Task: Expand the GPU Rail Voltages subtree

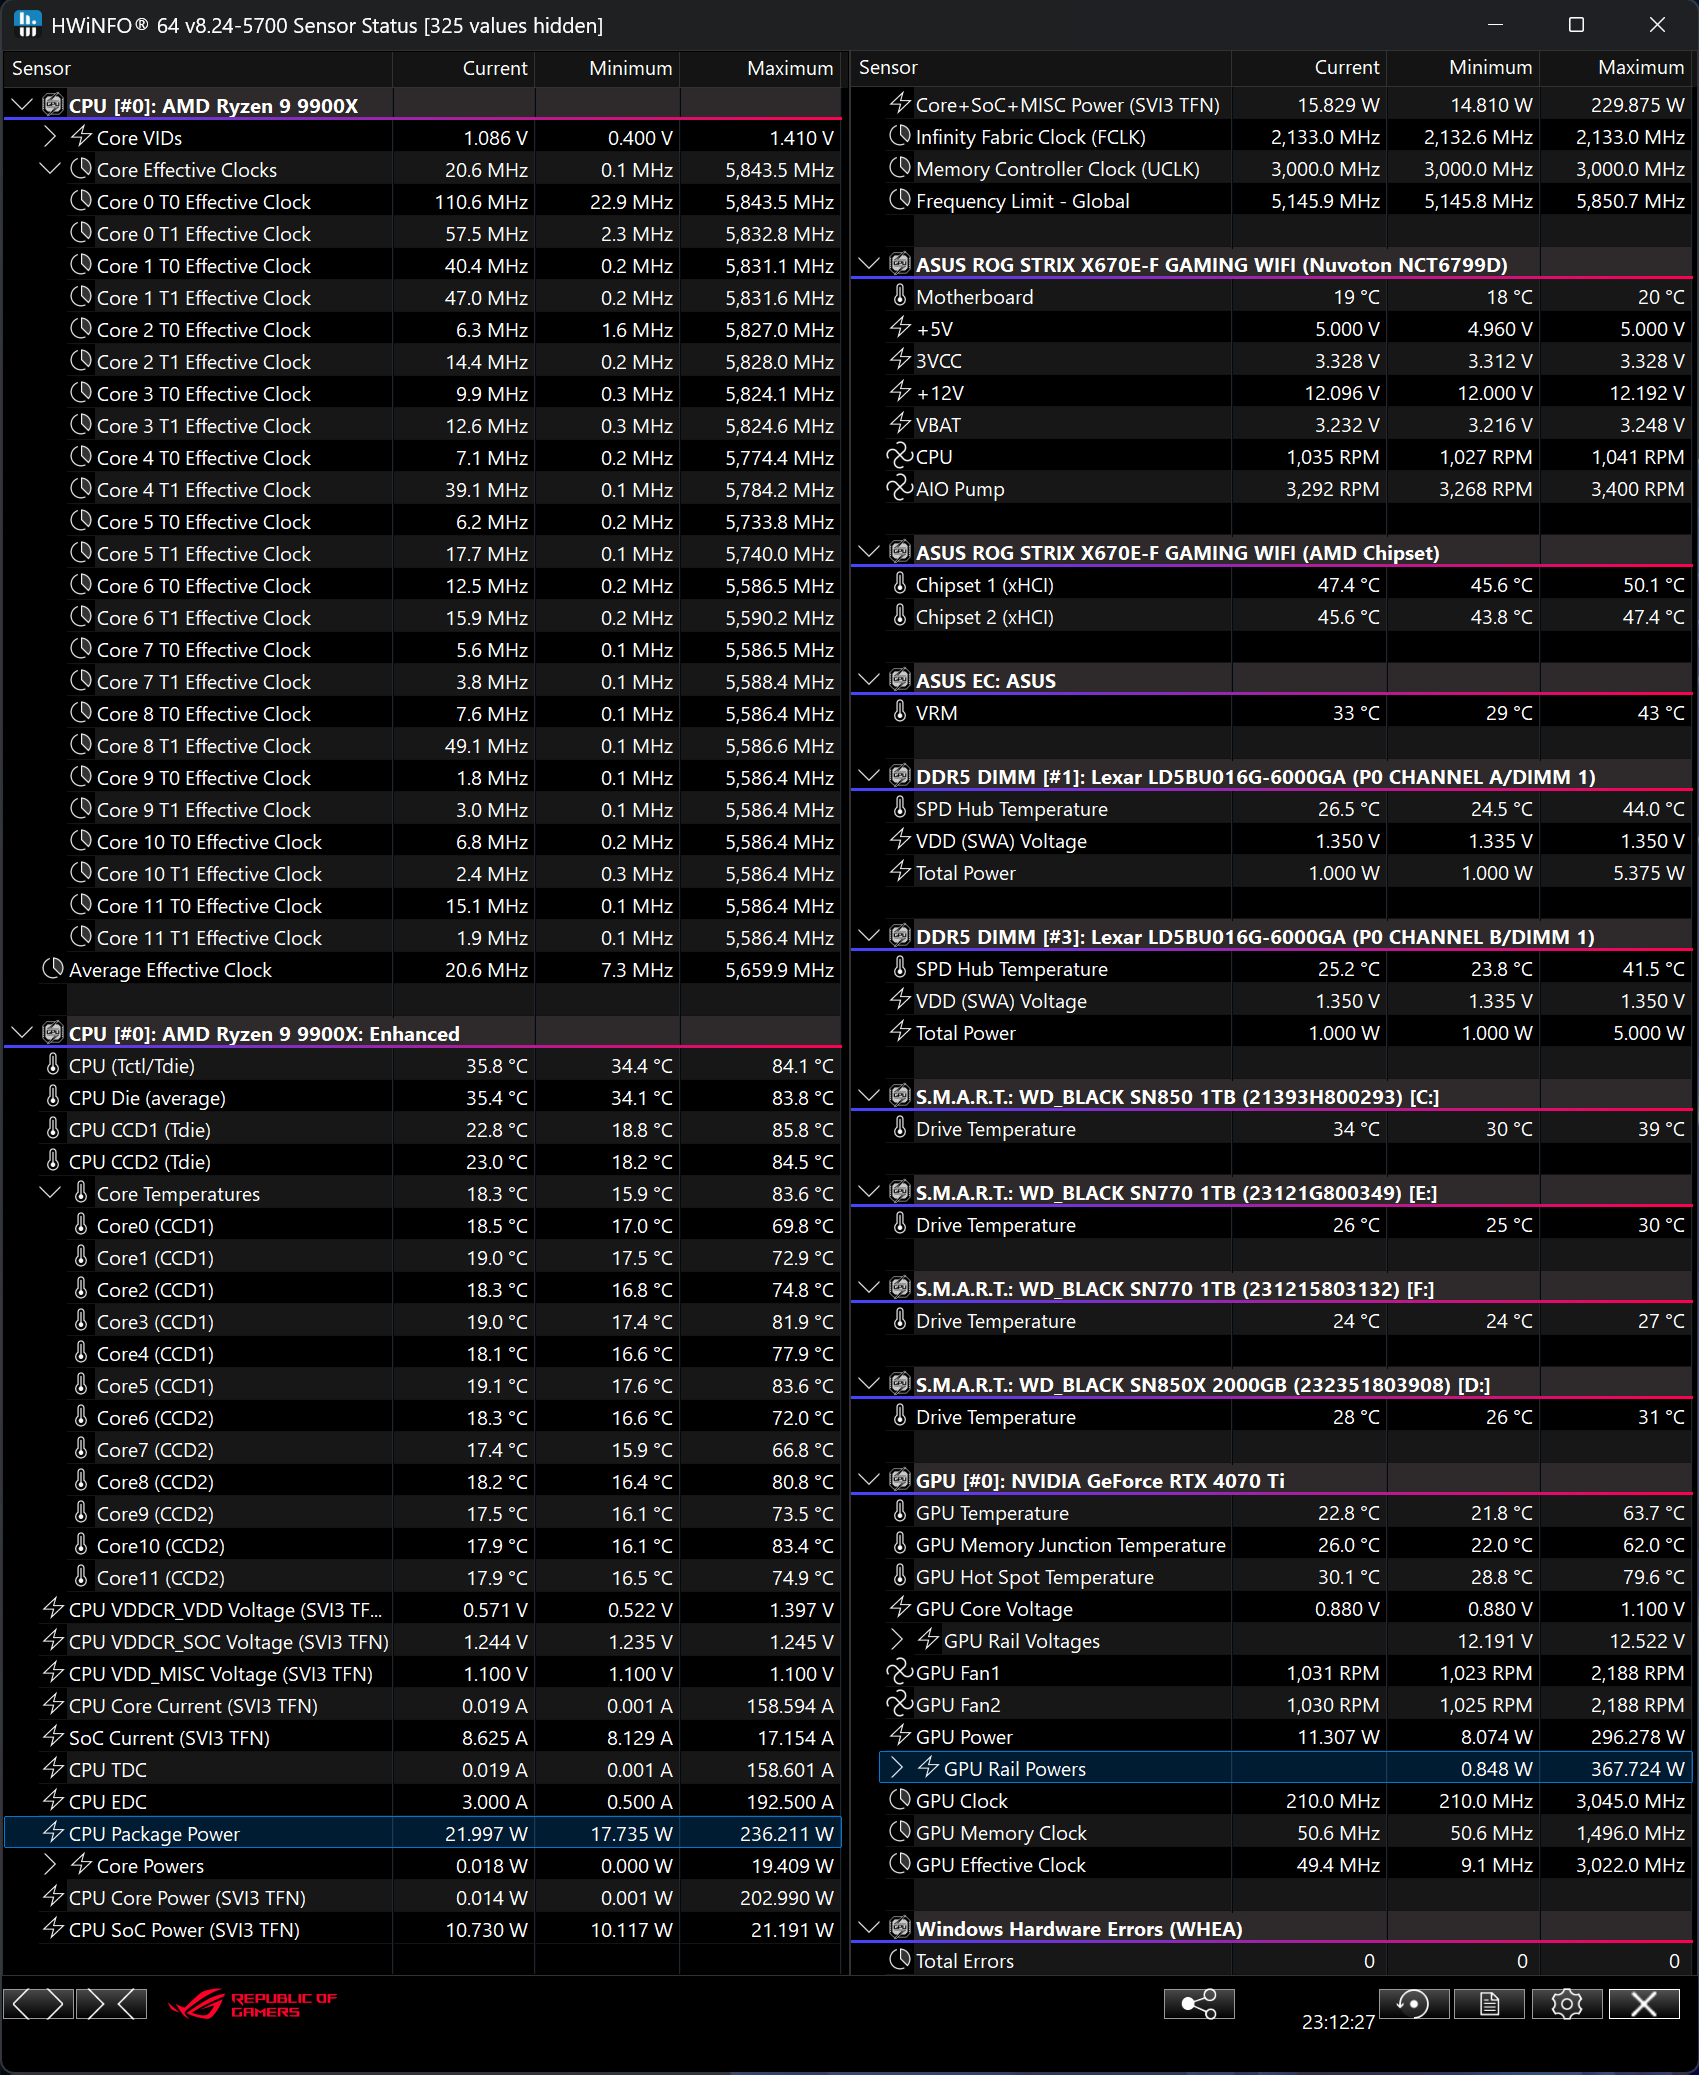Action: [897, 1640]
